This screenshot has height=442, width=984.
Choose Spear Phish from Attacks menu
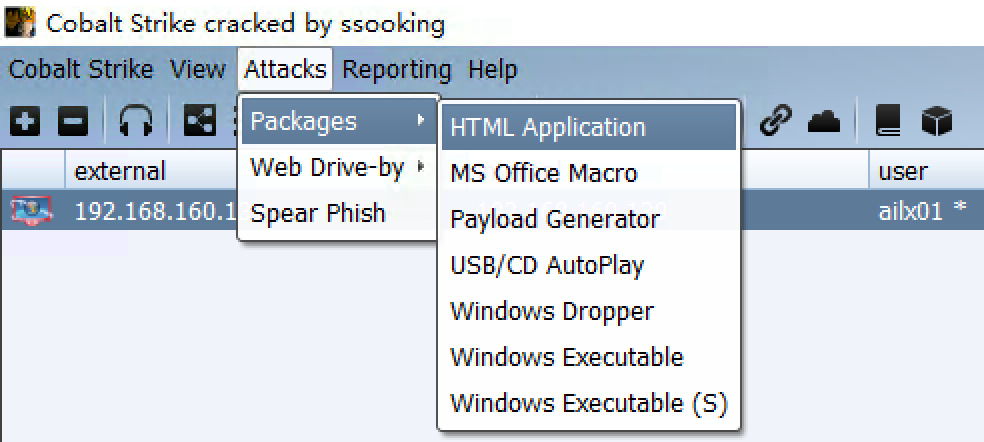pos(317,213)
